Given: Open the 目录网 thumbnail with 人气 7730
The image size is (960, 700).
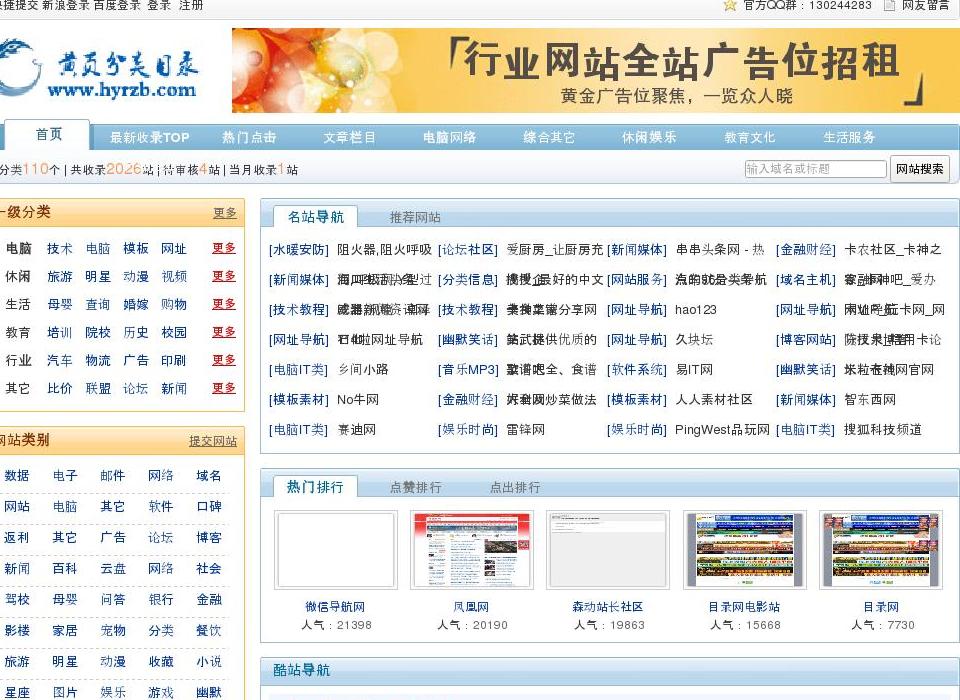Looking at the screenshot, I should 881,550.
